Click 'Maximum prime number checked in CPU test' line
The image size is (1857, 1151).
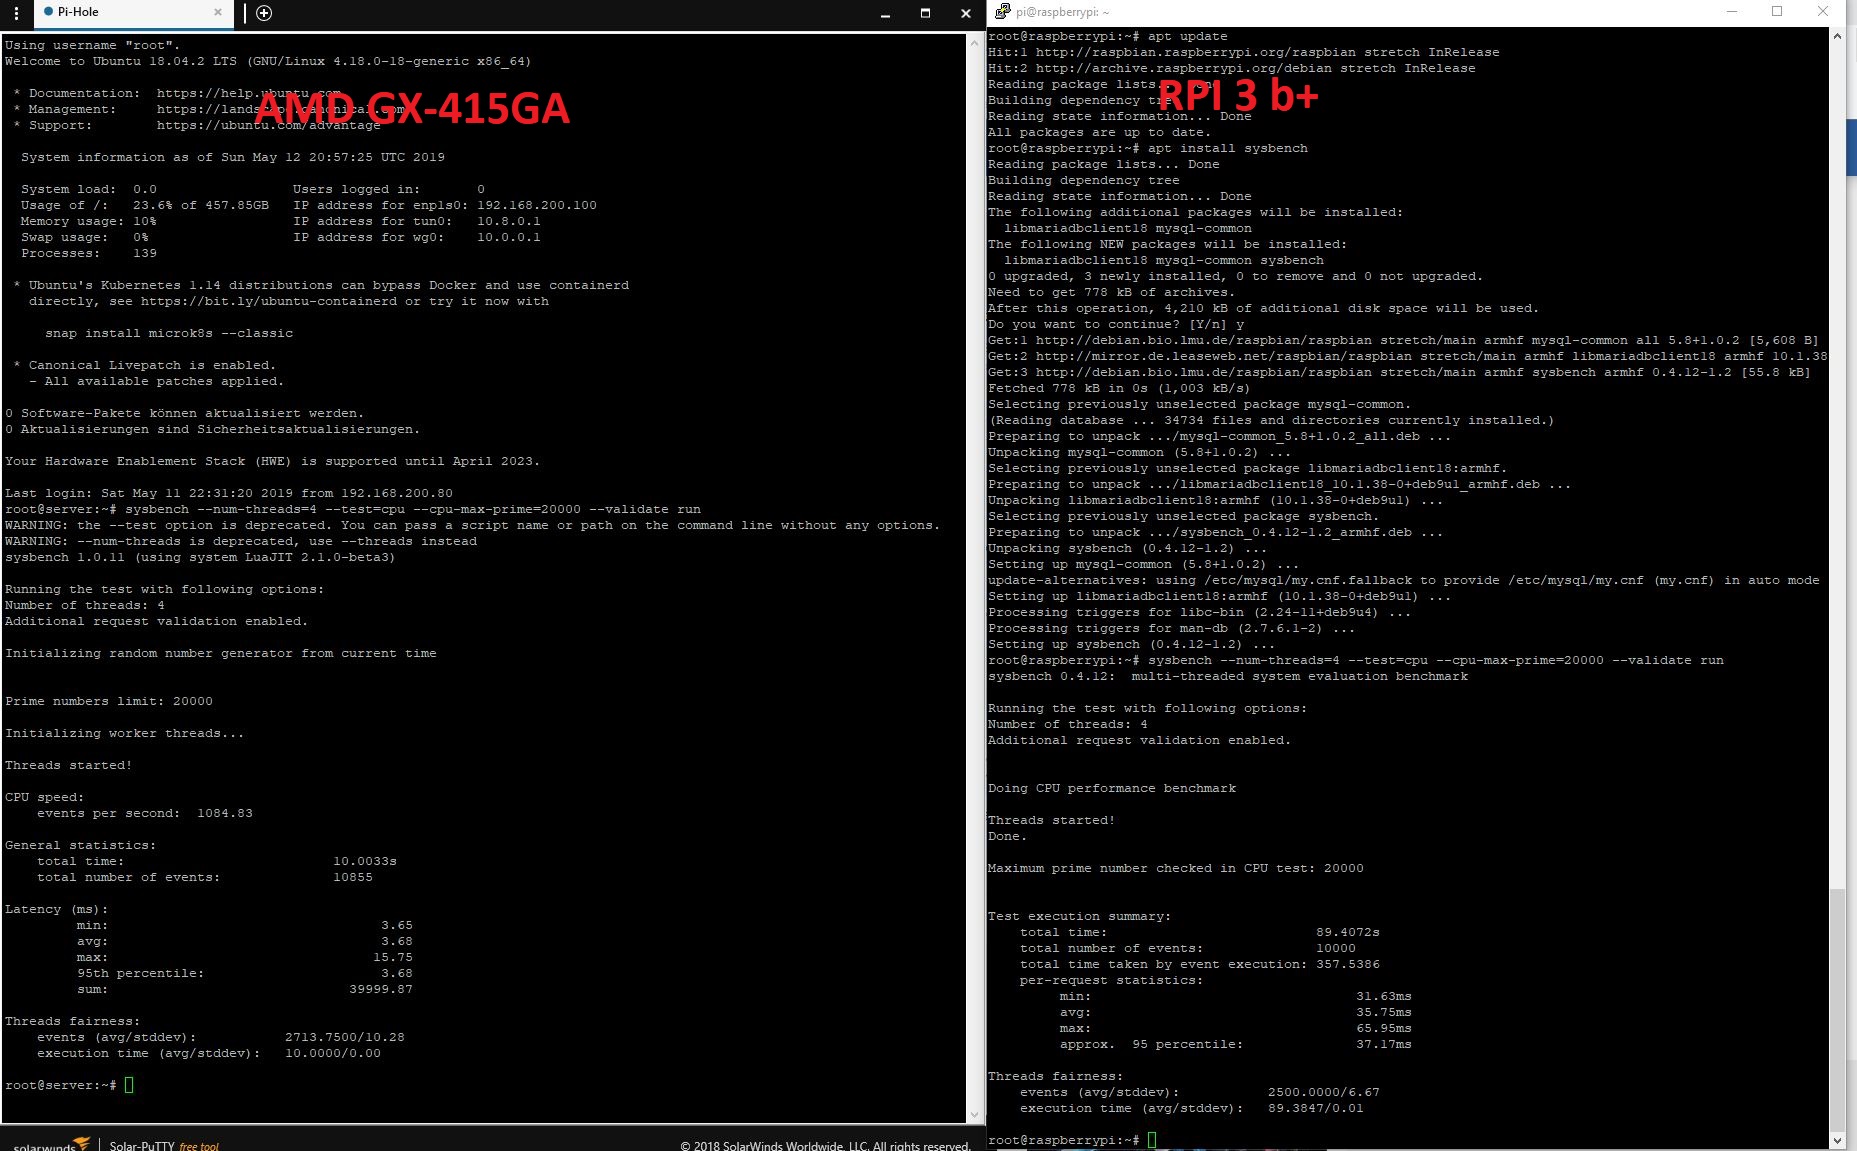1176,868
